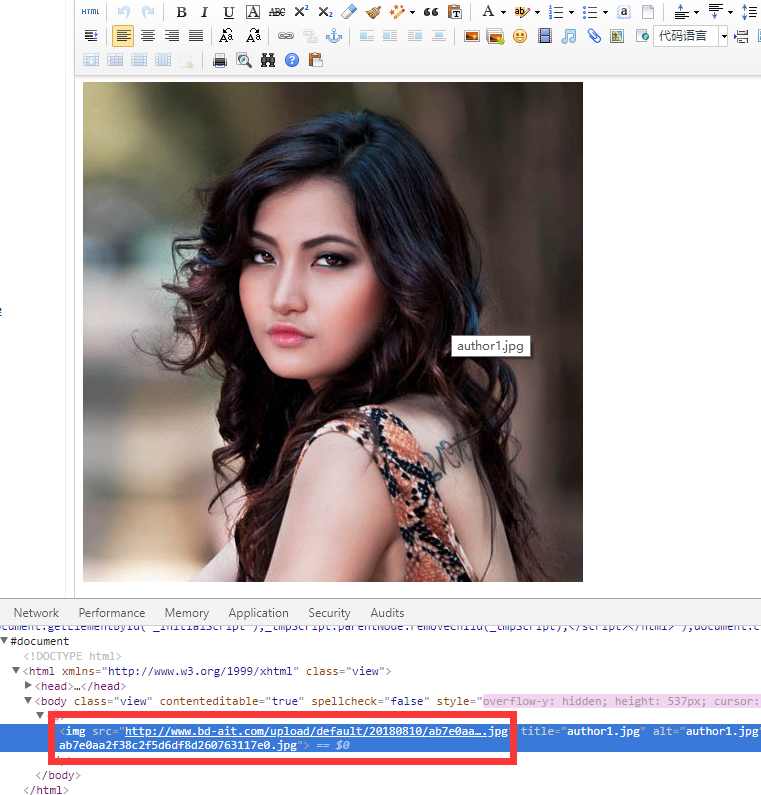Open the Application tab in DevTools
Screen dimensions: 761x795
click(x=258, y=613)
